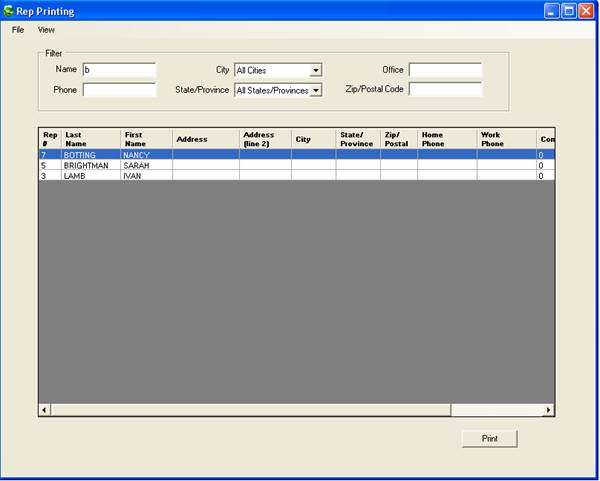
Task: Click the horizontal scrollbar right arrow
Action: click(x=548, y=410)
